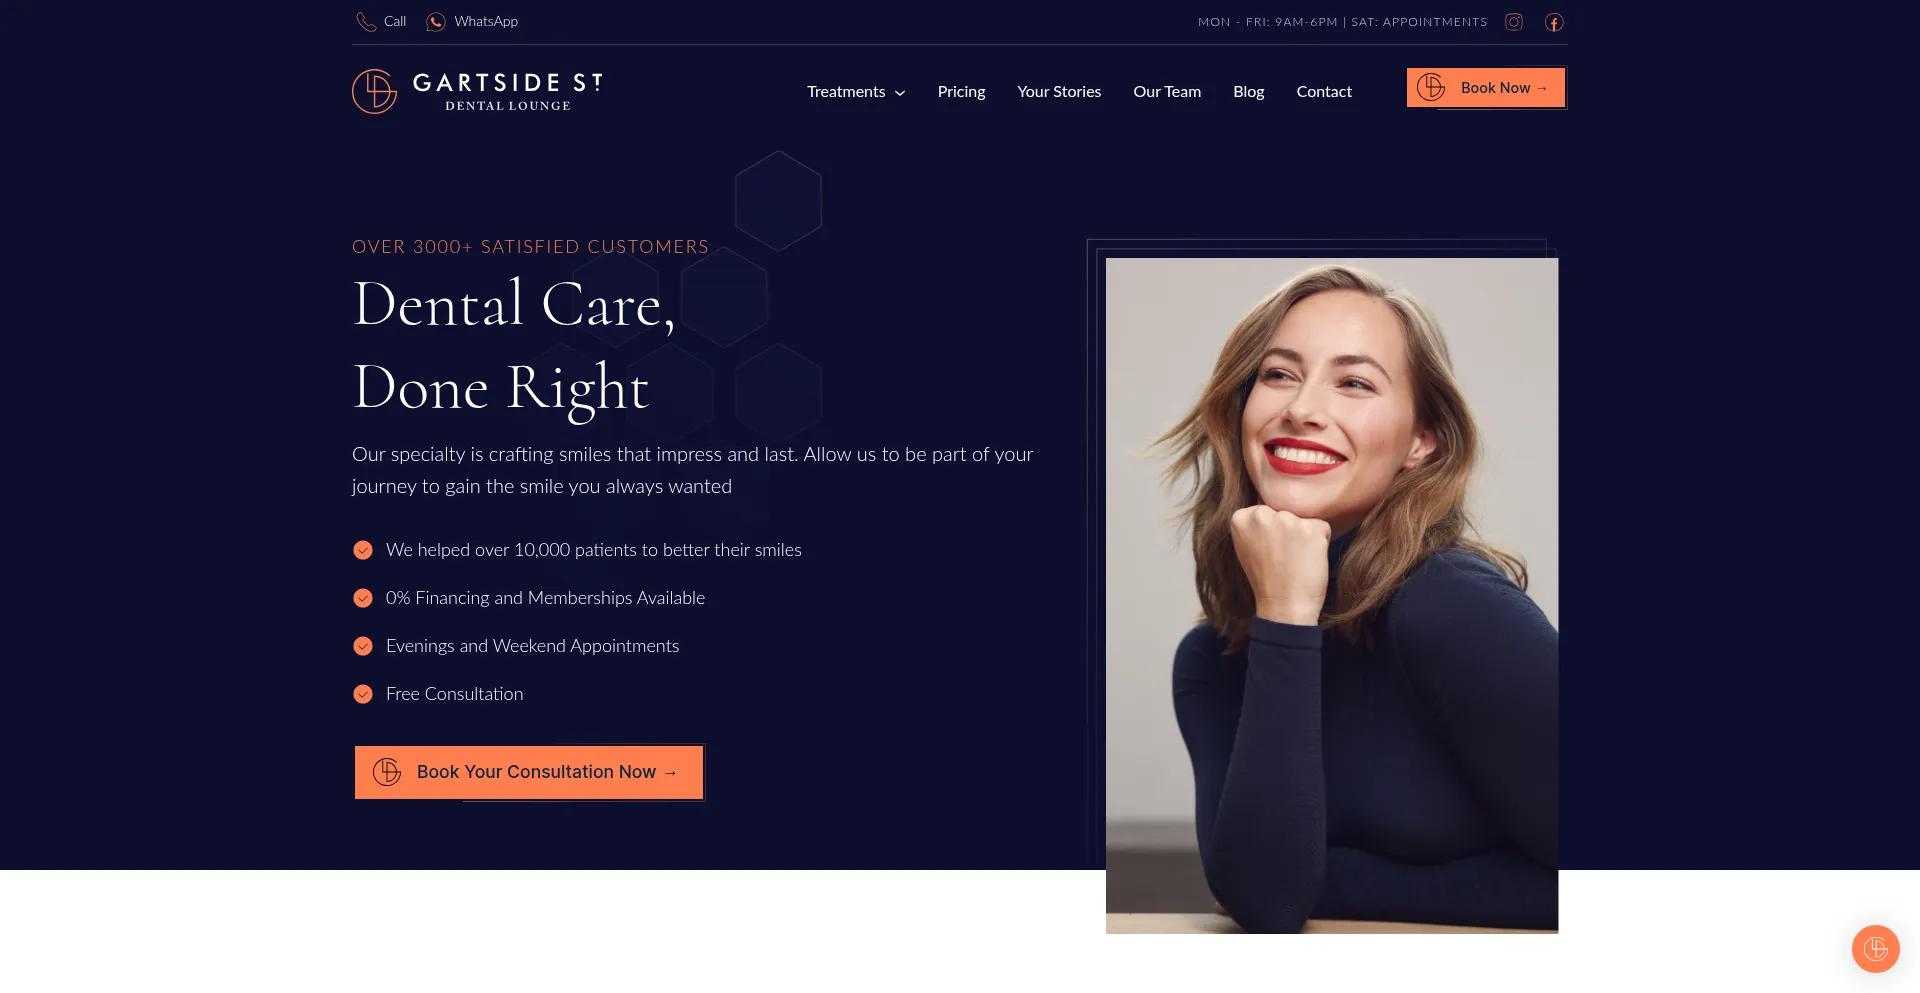Visit the Facebook page icon
This screenshot has height=993, width=1920.
tap(1554, 22)
